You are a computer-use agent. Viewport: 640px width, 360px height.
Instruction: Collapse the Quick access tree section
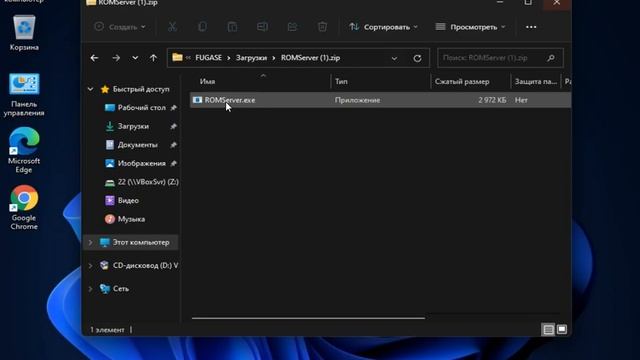point(90,89)
